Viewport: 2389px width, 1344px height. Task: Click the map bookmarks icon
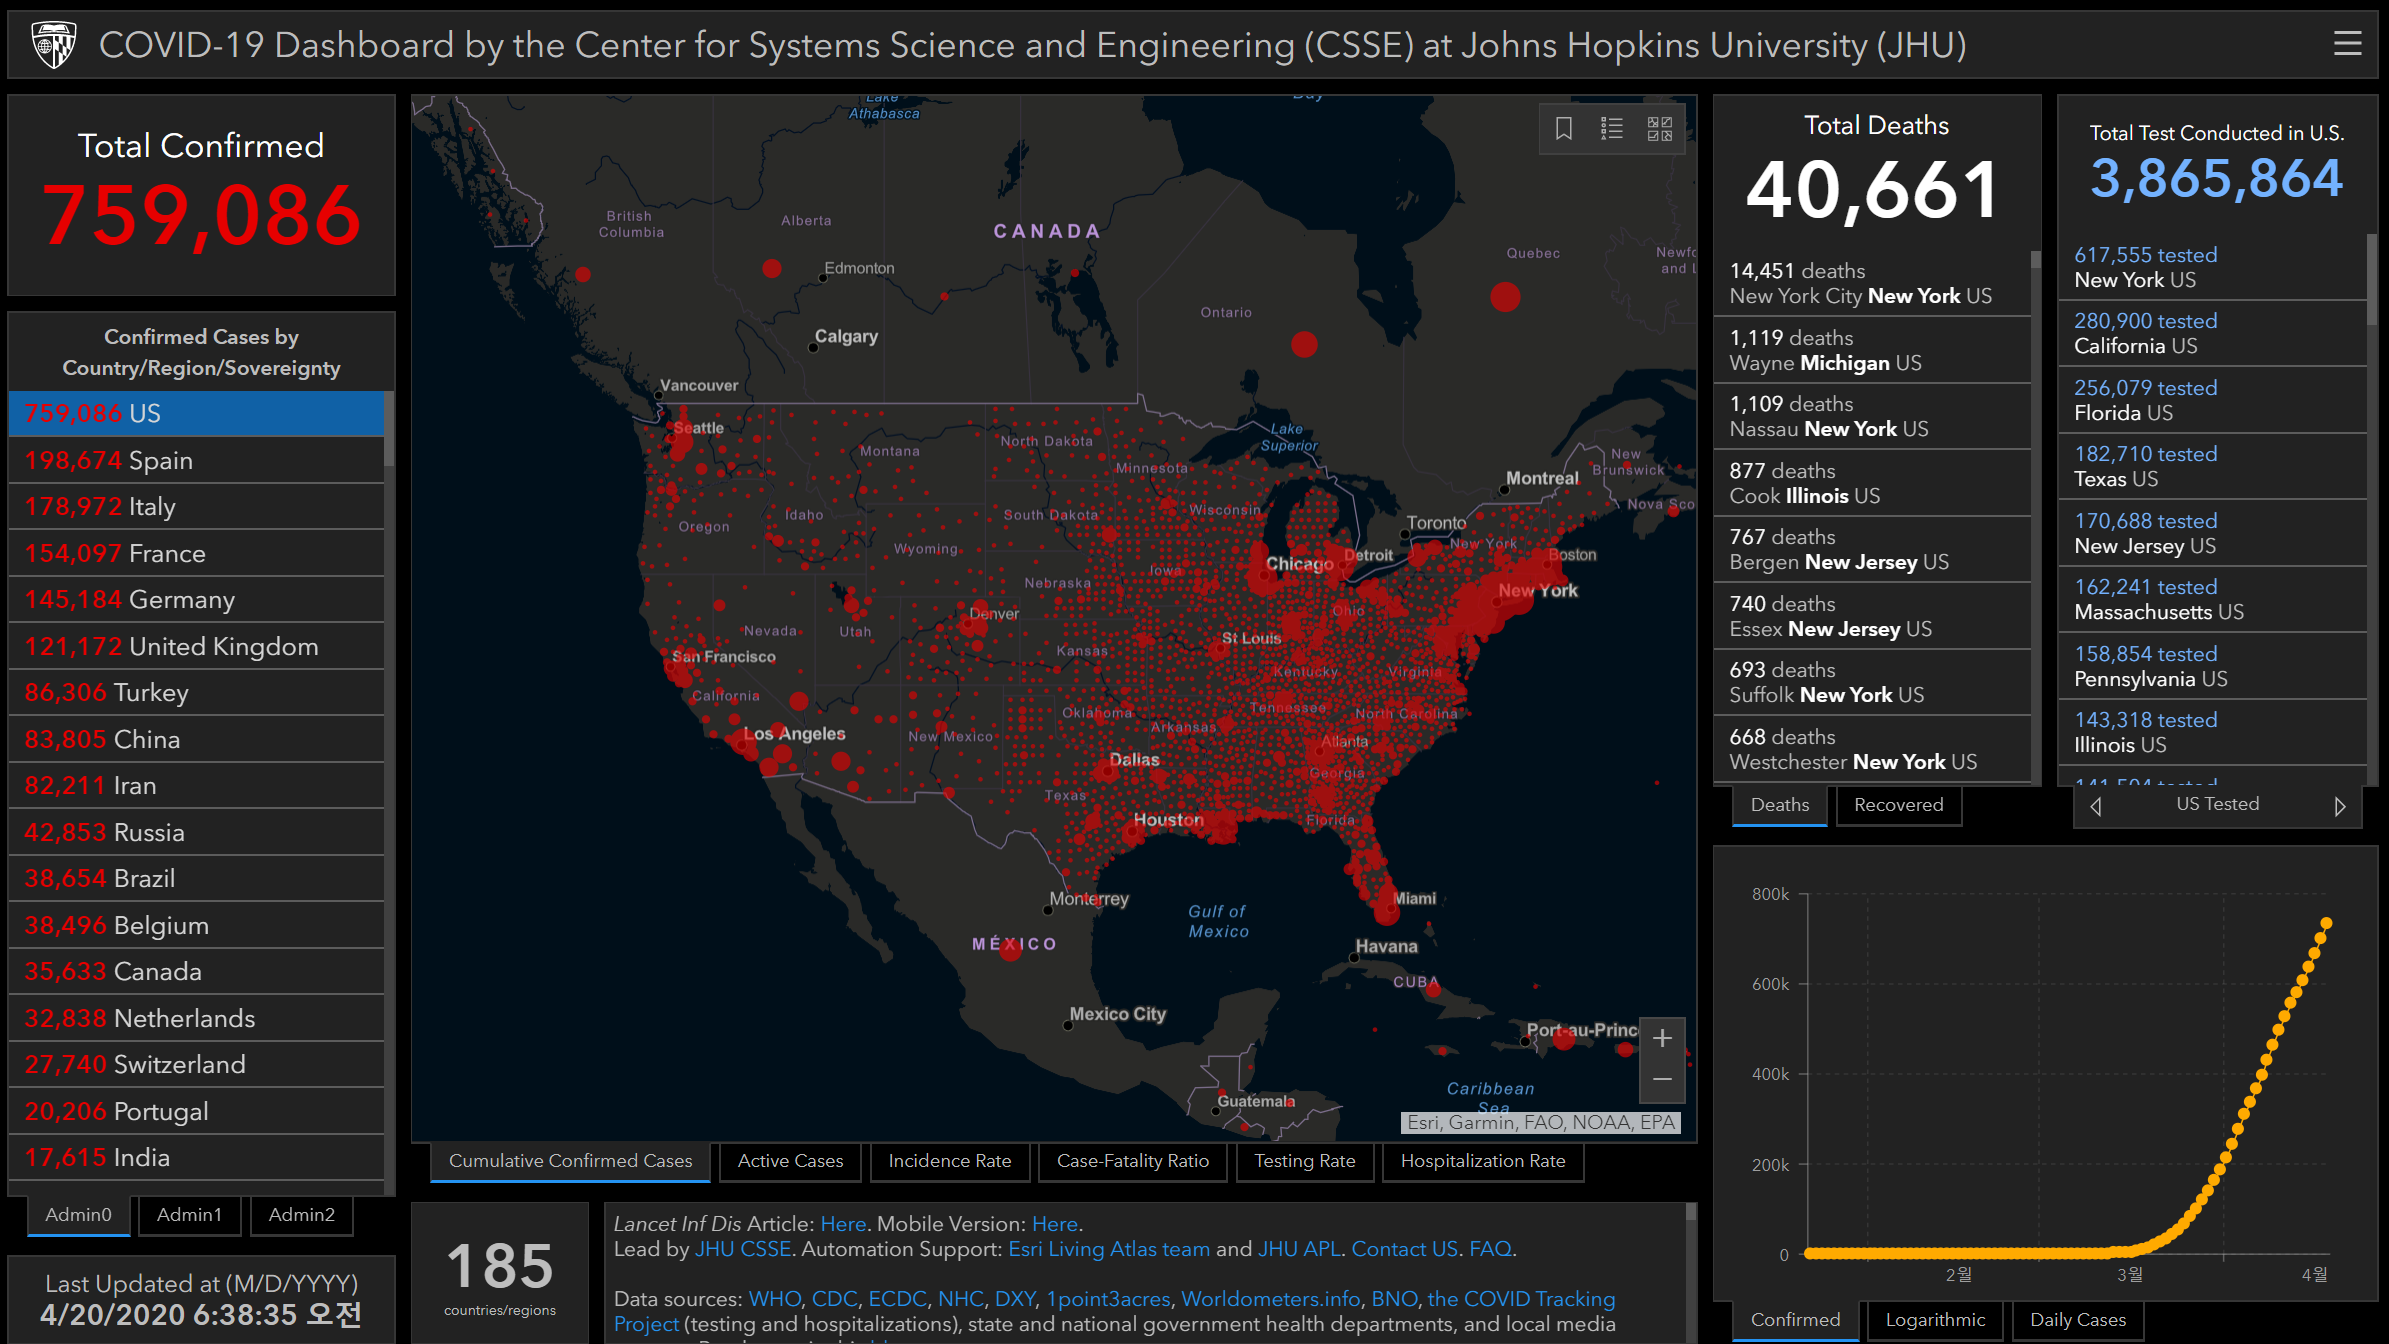pyautogui.click(x=1564, y=128)
